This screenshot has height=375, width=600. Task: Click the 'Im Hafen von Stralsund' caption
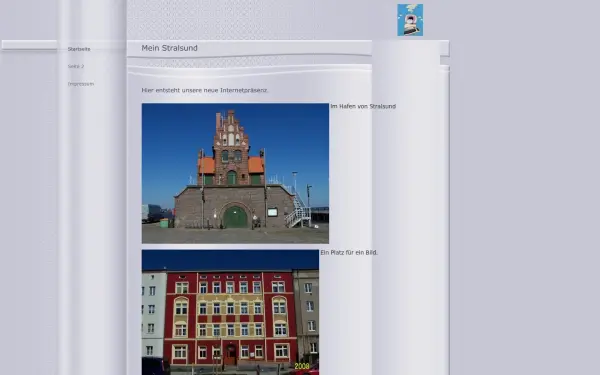pos(363,106)
